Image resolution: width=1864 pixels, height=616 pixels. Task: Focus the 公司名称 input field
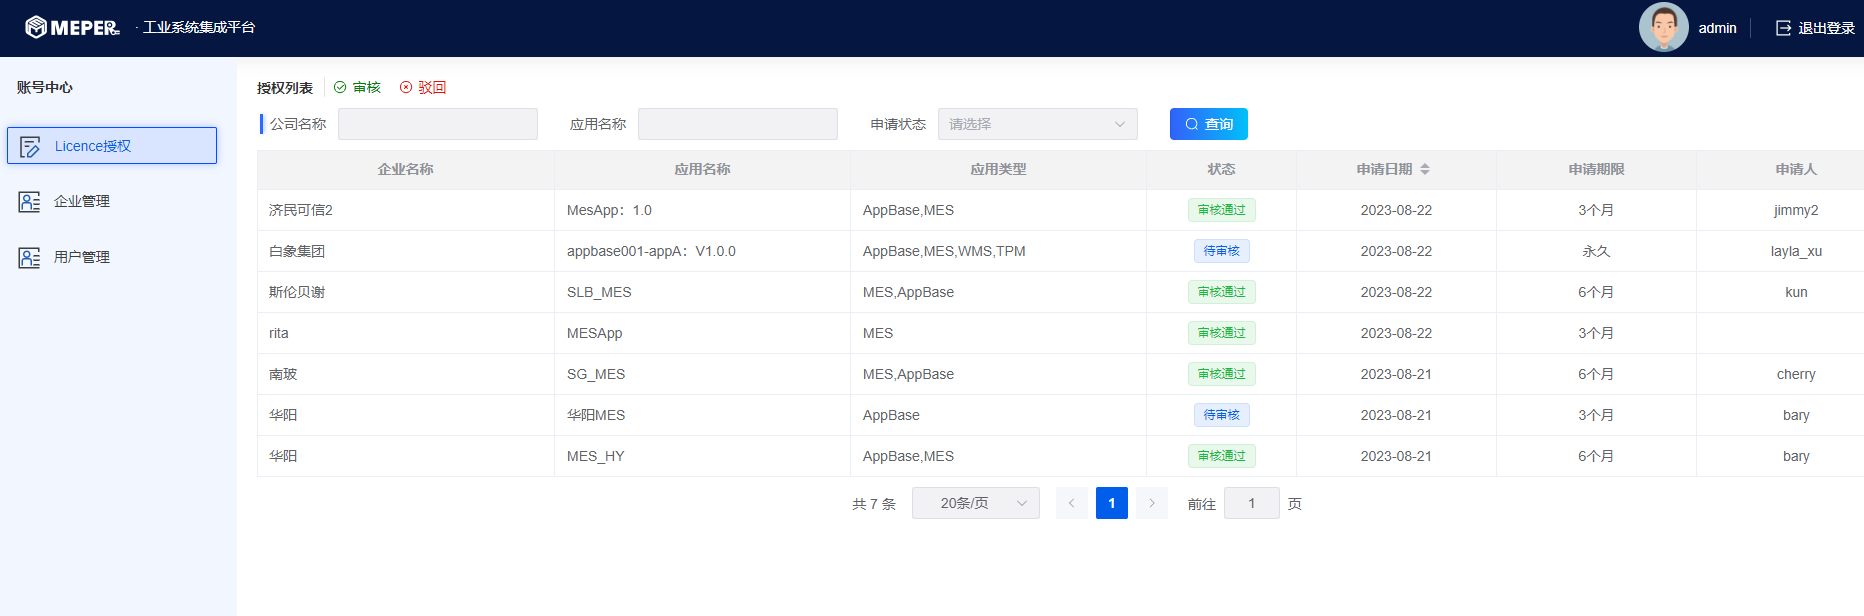(437, 124)
